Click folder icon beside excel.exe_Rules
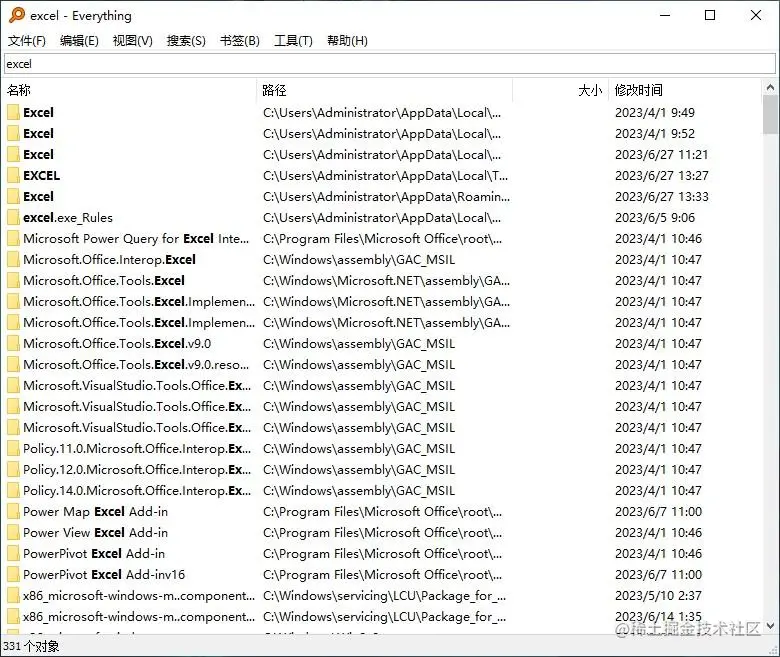 coord(13,217)
